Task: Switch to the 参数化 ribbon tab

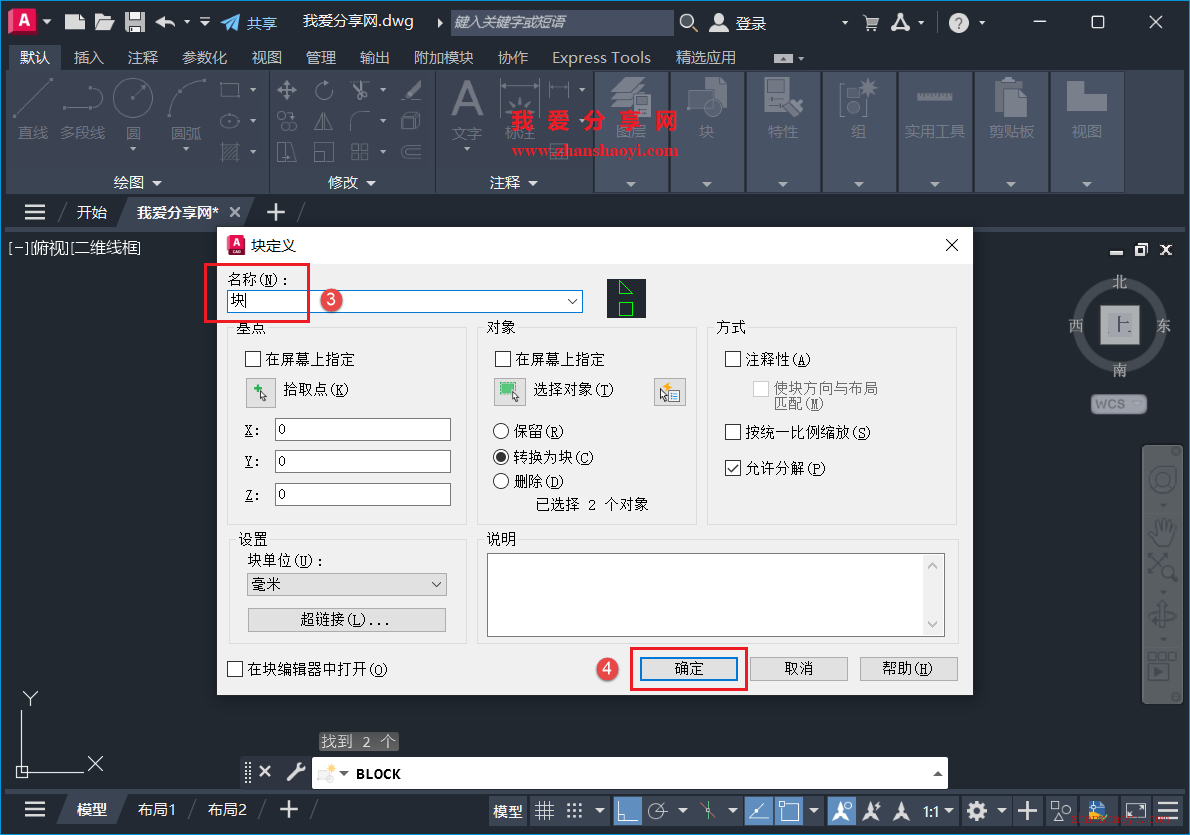Action: pos(205,58)
